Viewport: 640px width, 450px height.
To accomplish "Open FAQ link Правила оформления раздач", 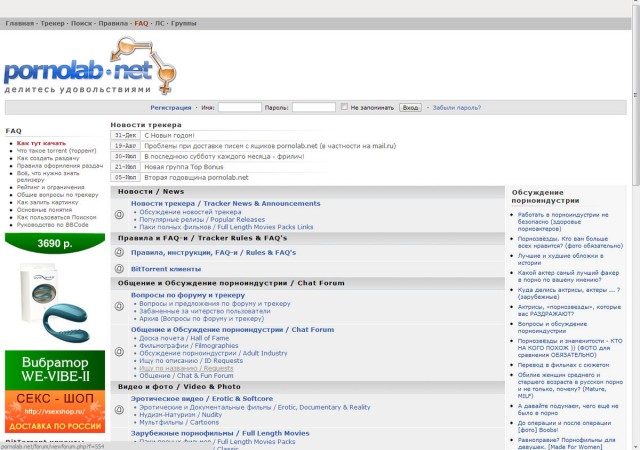I will pyautogui.click(x=60, y=166).
